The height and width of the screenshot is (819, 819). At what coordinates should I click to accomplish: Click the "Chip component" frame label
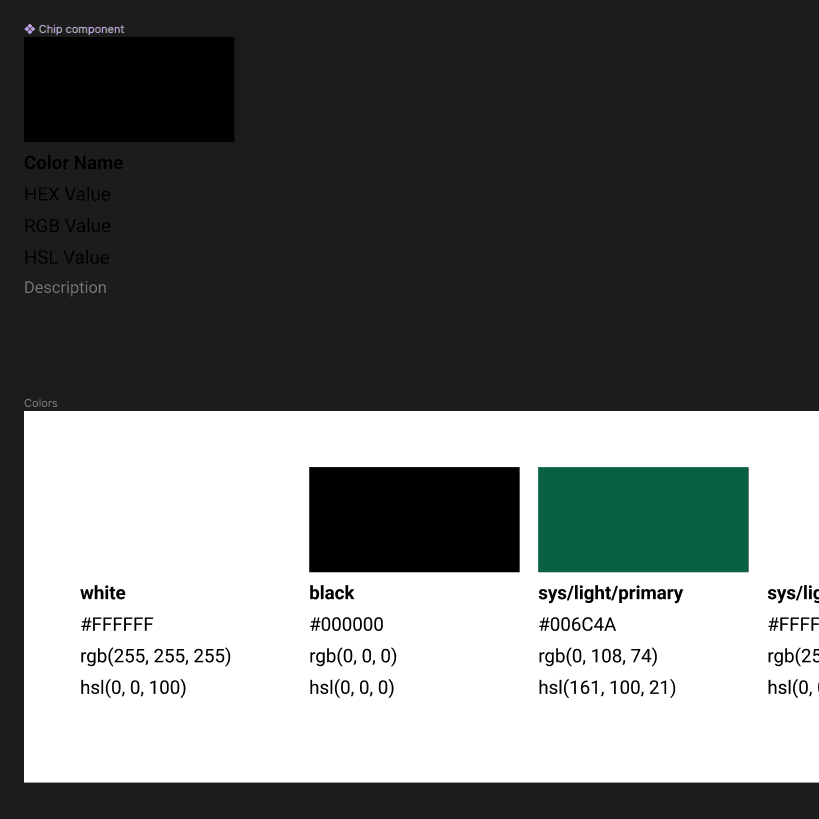pyautogui.click(x=80, y=29)
